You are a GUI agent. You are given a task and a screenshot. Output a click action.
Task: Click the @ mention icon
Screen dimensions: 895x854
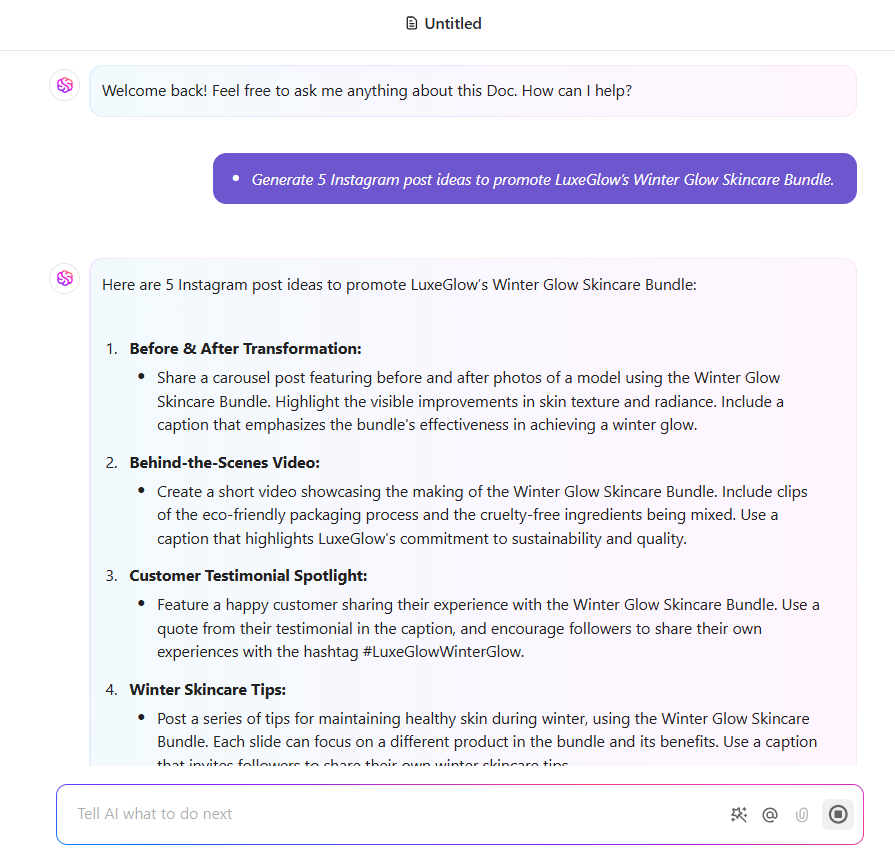coord(770,814)
